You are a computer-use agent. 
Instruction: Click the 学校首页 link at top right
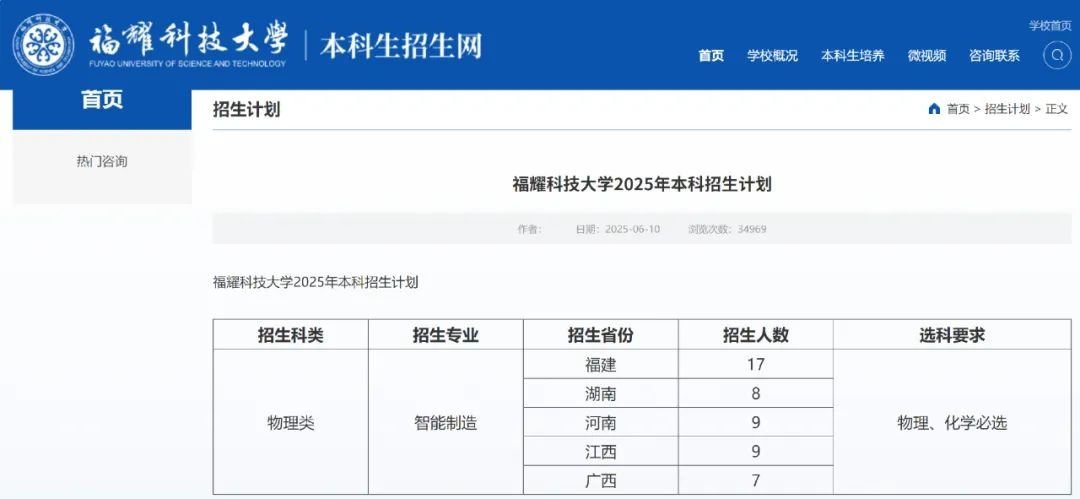pos(1050,25)
